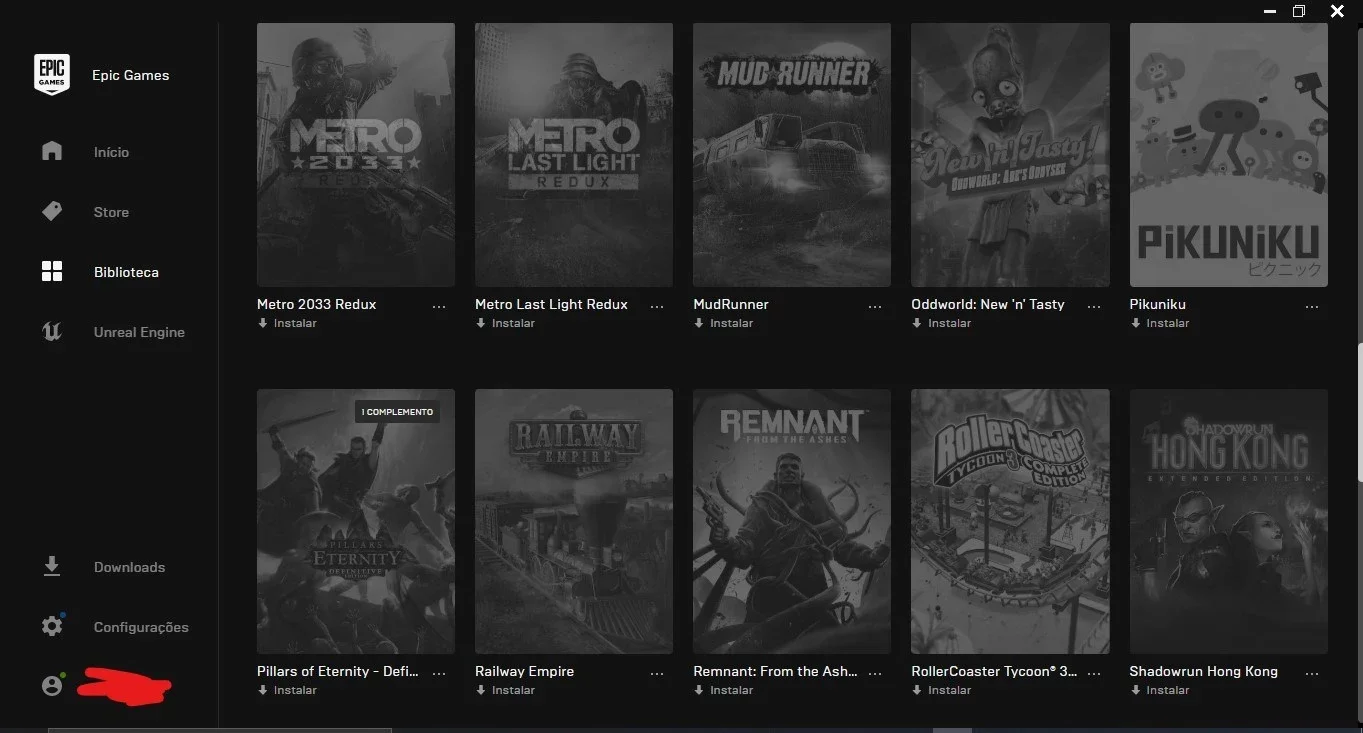1363x733 pixels.
Task: Open more options for Metro 2033 Redux
Action: [439, 306]
